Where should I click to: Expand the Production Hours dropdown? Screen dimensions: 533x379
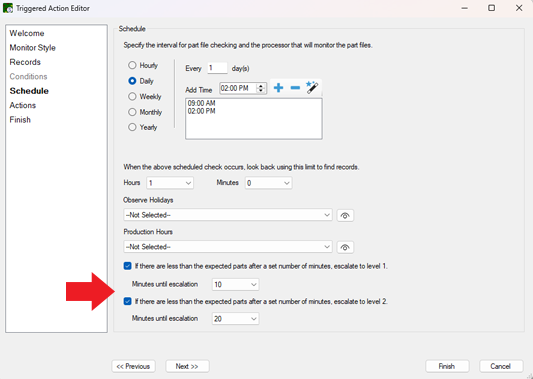(x=228, y=247)
